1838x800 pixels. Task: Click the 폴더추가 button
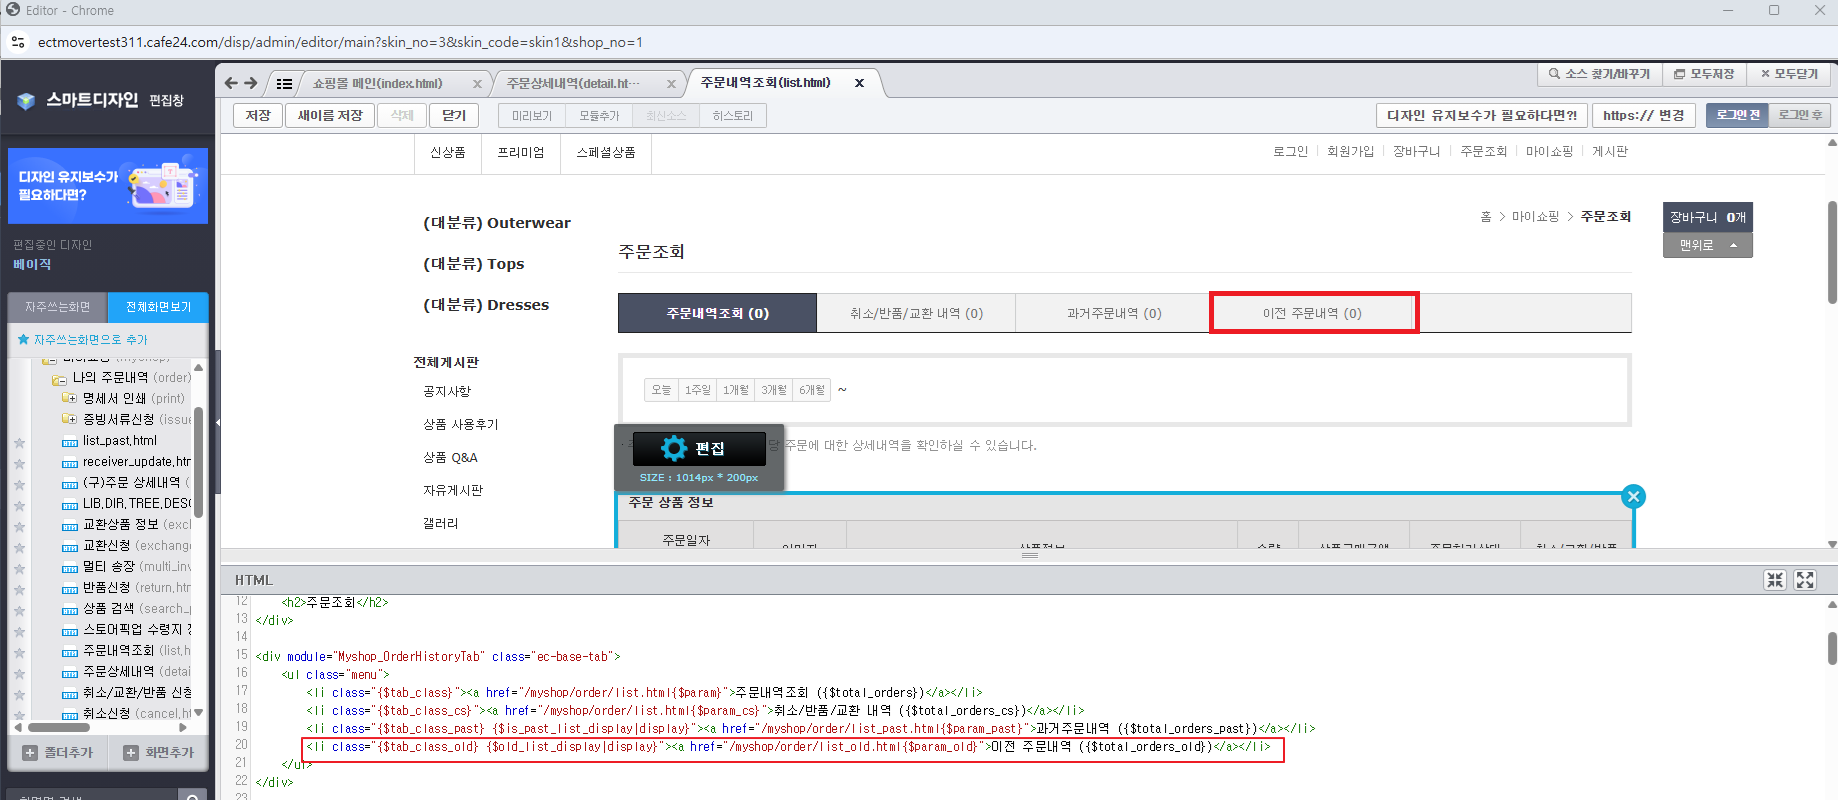tap(58, 753)
